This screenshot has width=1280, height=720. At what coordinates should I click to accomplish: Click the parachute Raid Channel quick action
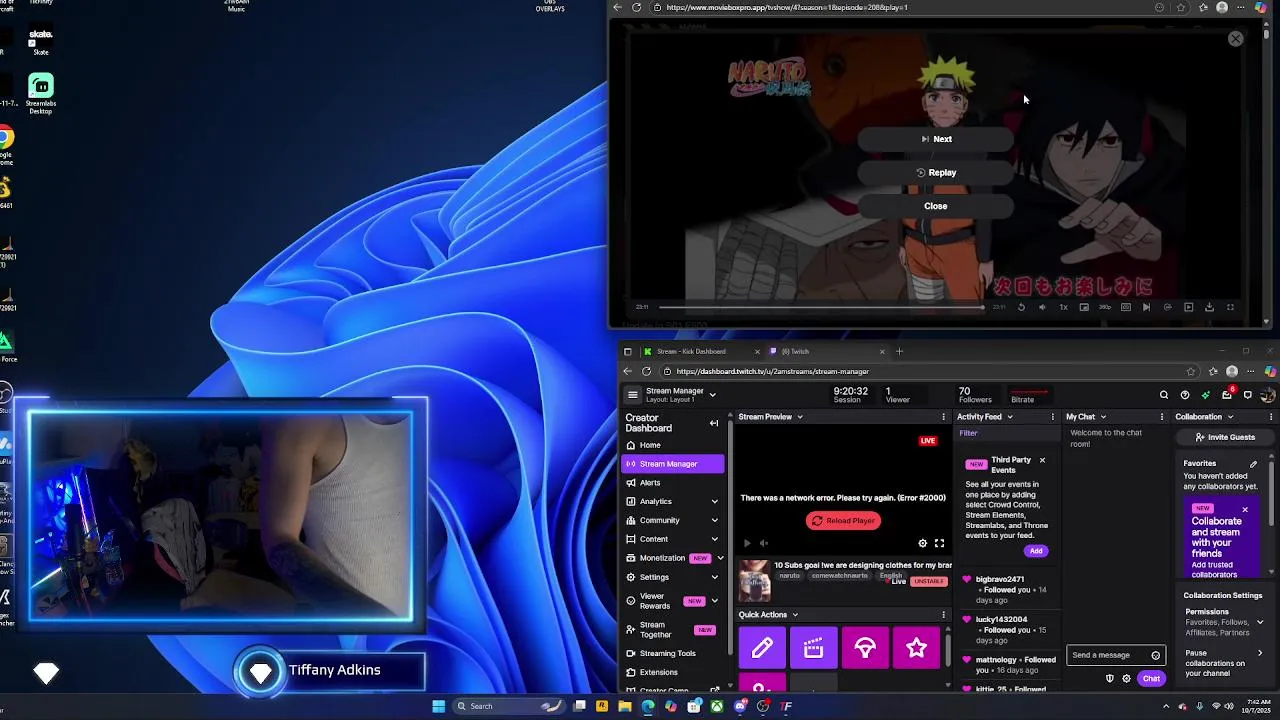click(x=865, y=649)
